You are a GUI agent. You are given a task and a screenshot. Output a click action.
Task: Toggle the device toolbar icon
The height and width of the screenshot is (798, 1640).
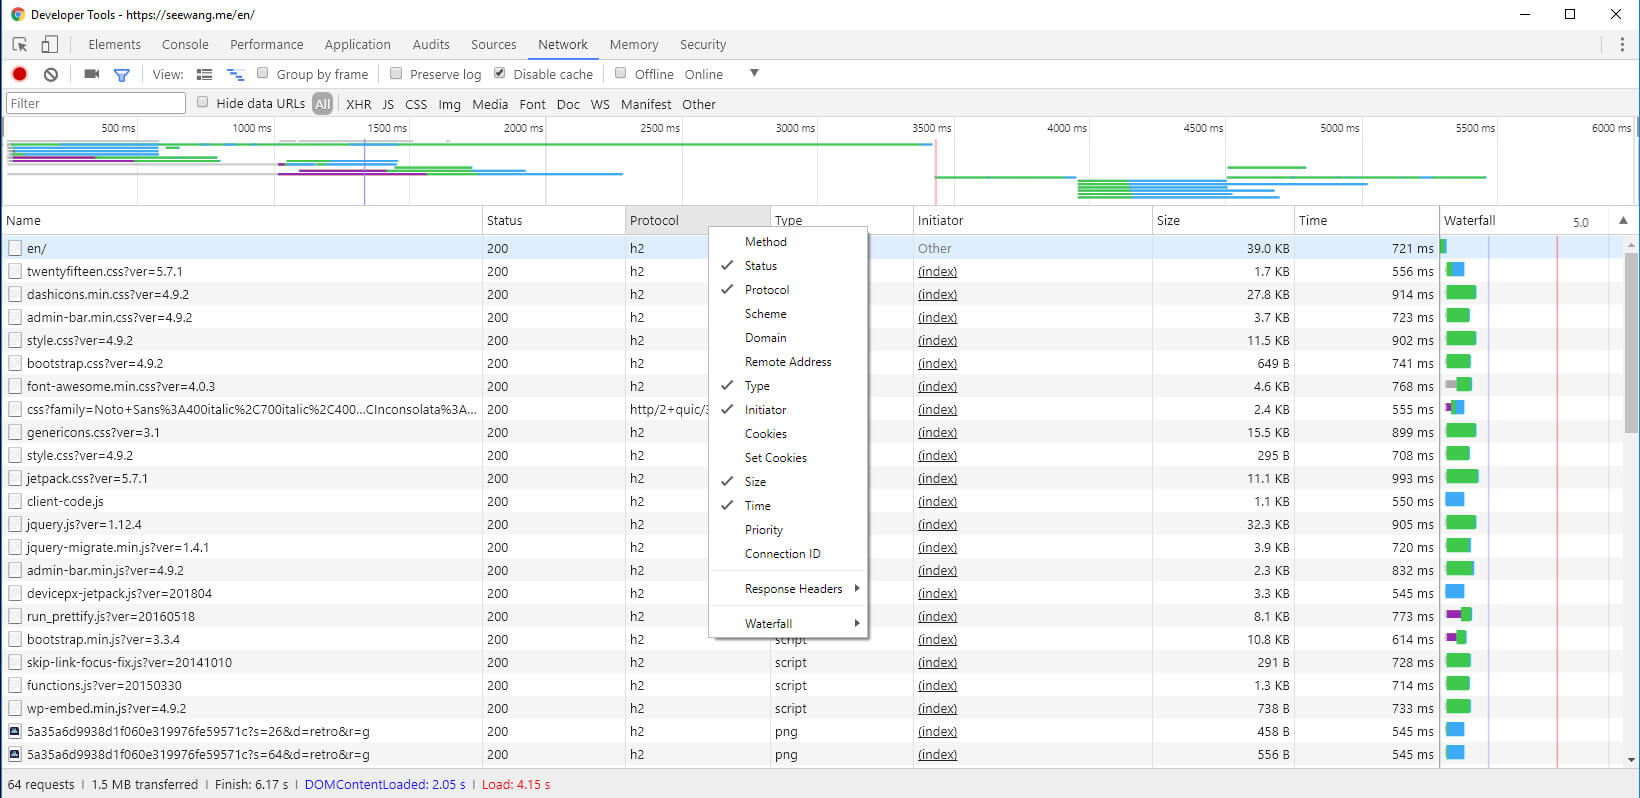point(49,45)
